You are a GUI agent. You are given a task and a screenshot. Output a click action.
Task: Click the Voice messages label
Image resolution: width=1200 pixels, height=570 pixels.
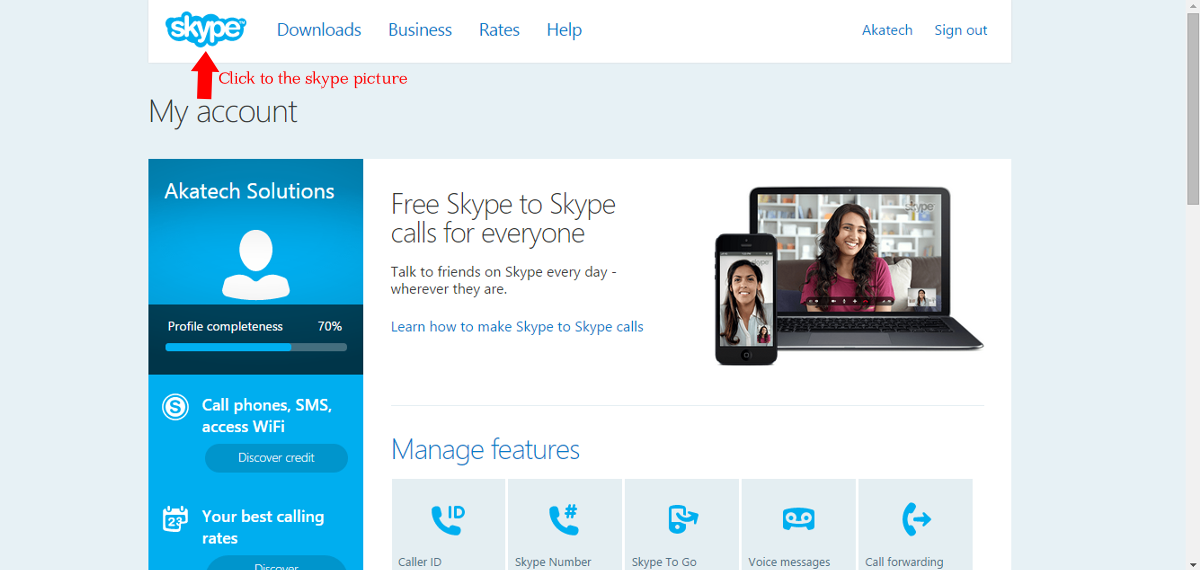click(789, 562)
